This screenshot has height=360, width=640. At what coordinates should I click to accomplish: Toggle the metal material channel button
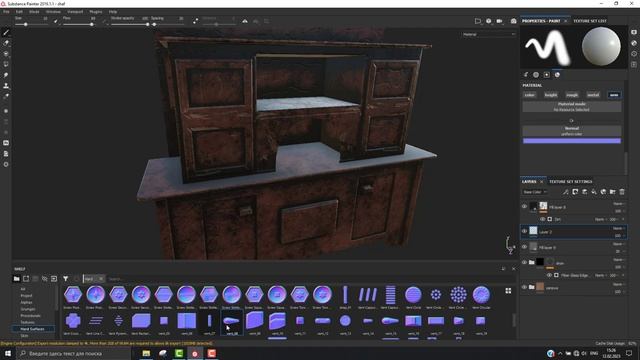[593, 95]
